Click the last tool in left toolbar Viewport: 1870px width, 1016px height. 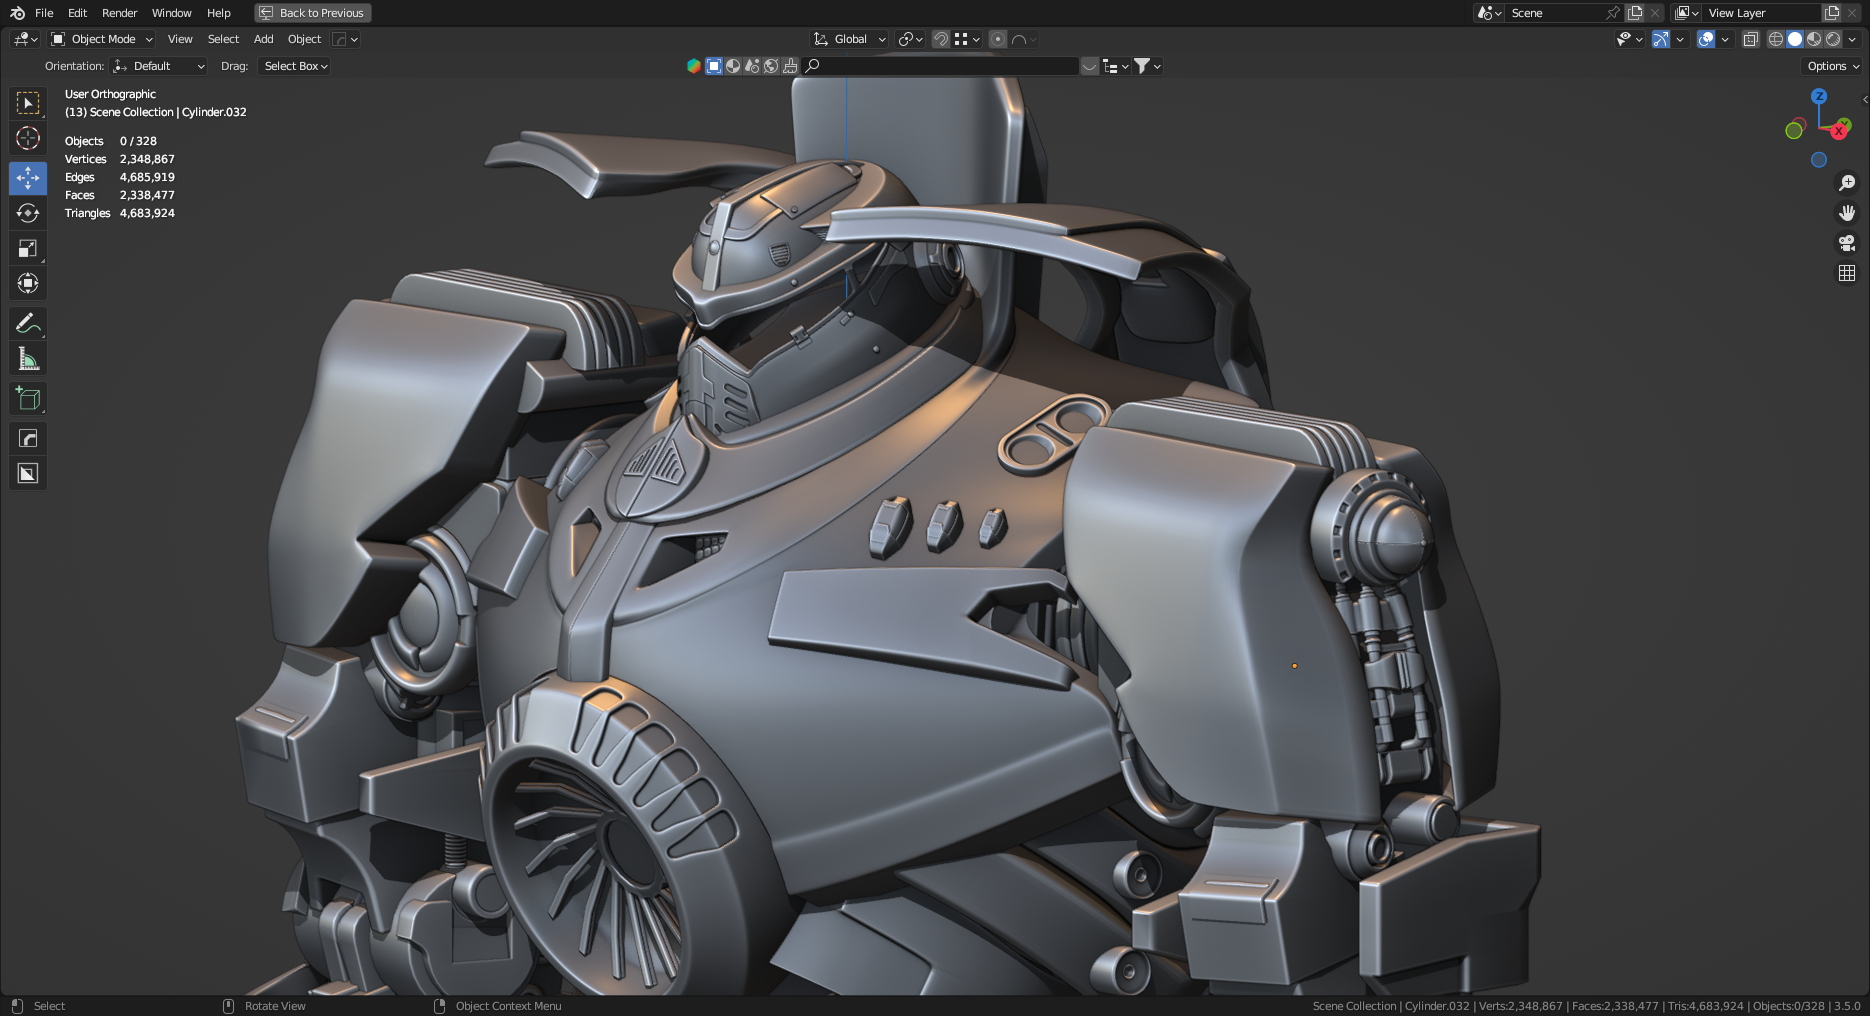[x=28, y=473]
